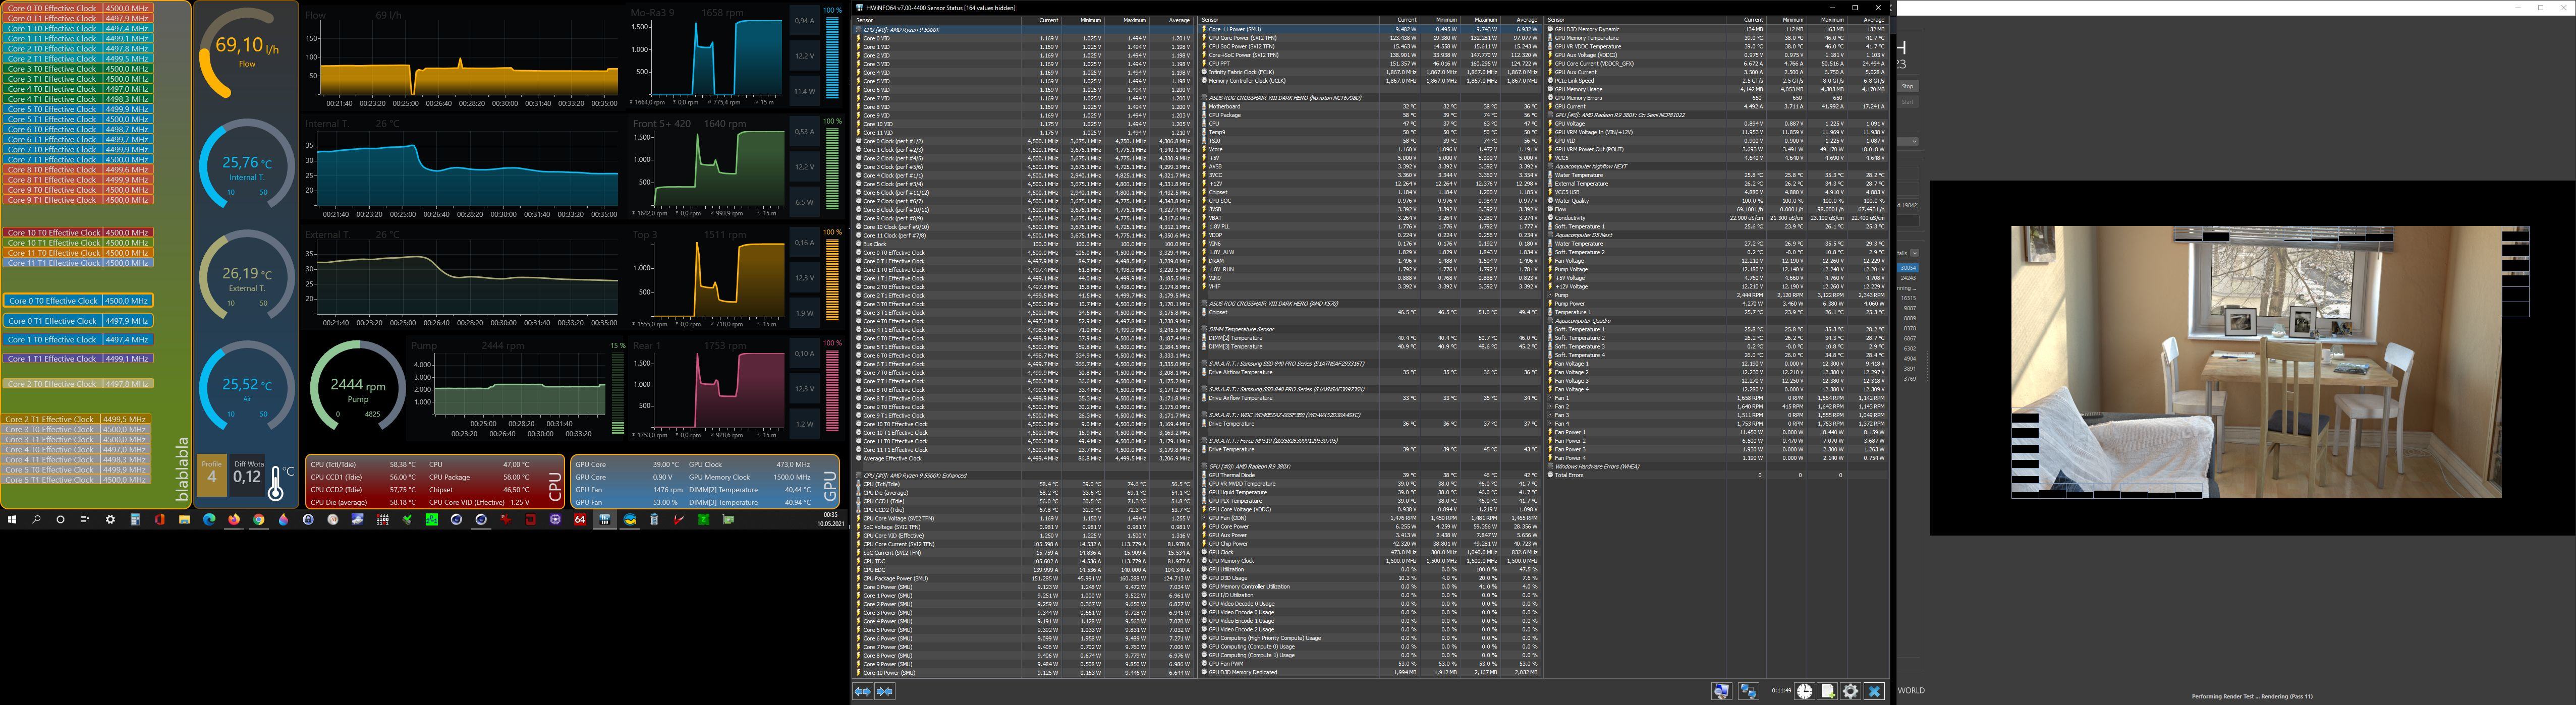2576x705 pixels.
Task: Select 'Water Quality' row in HWiNFO
Action: tap(1717, 201)
